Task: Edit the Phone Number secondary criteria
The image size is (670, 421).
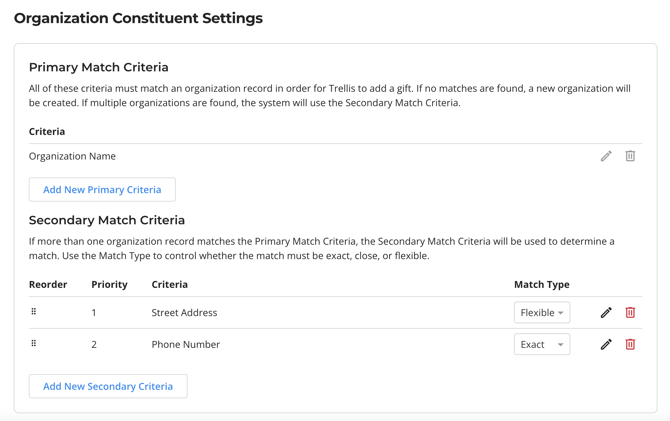Action: [x=606, y=345]
